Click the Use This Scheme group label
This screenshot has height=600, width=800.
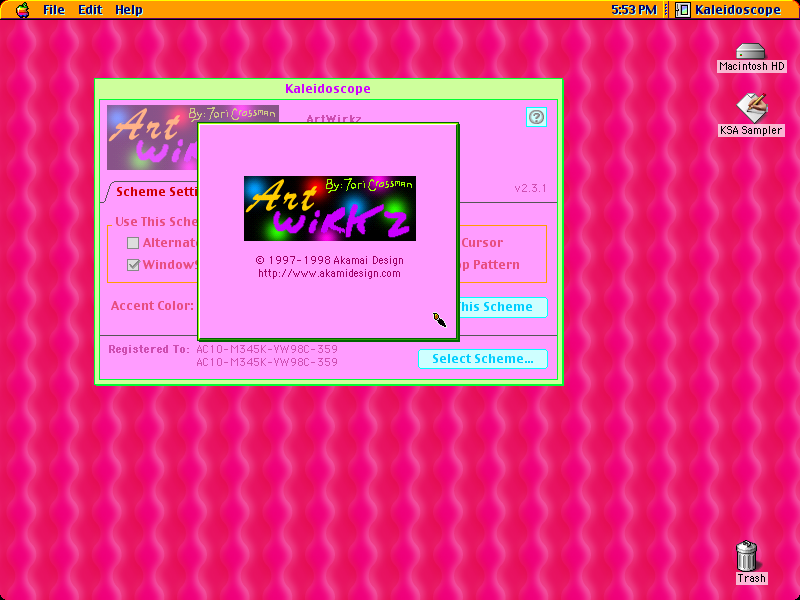(156, 221)
